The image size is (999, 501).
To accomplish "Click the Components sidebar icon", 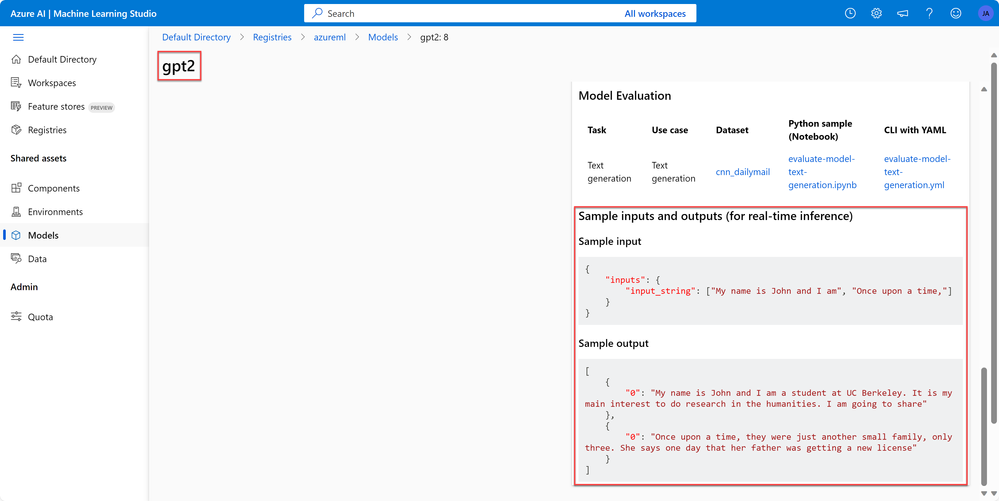I will (x=17, y=189).
